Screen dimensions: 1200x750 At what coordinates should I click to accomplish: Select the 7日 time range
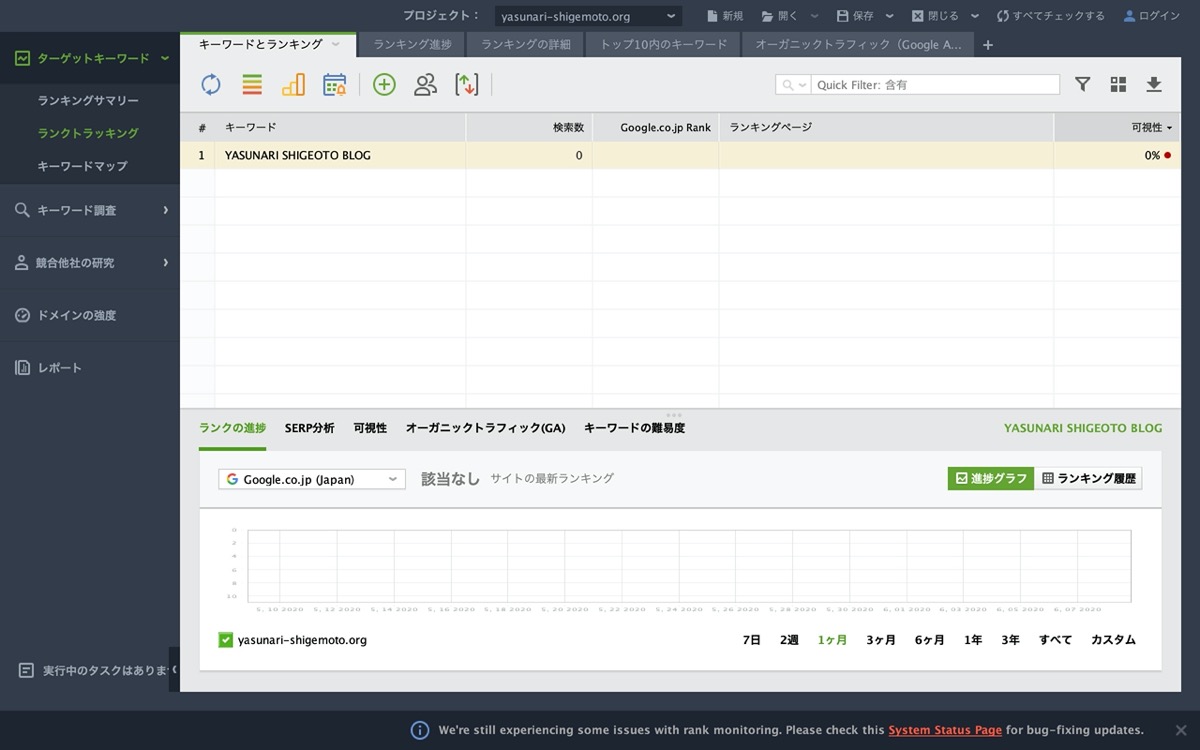pyautogui.click(x=752, y=640)
